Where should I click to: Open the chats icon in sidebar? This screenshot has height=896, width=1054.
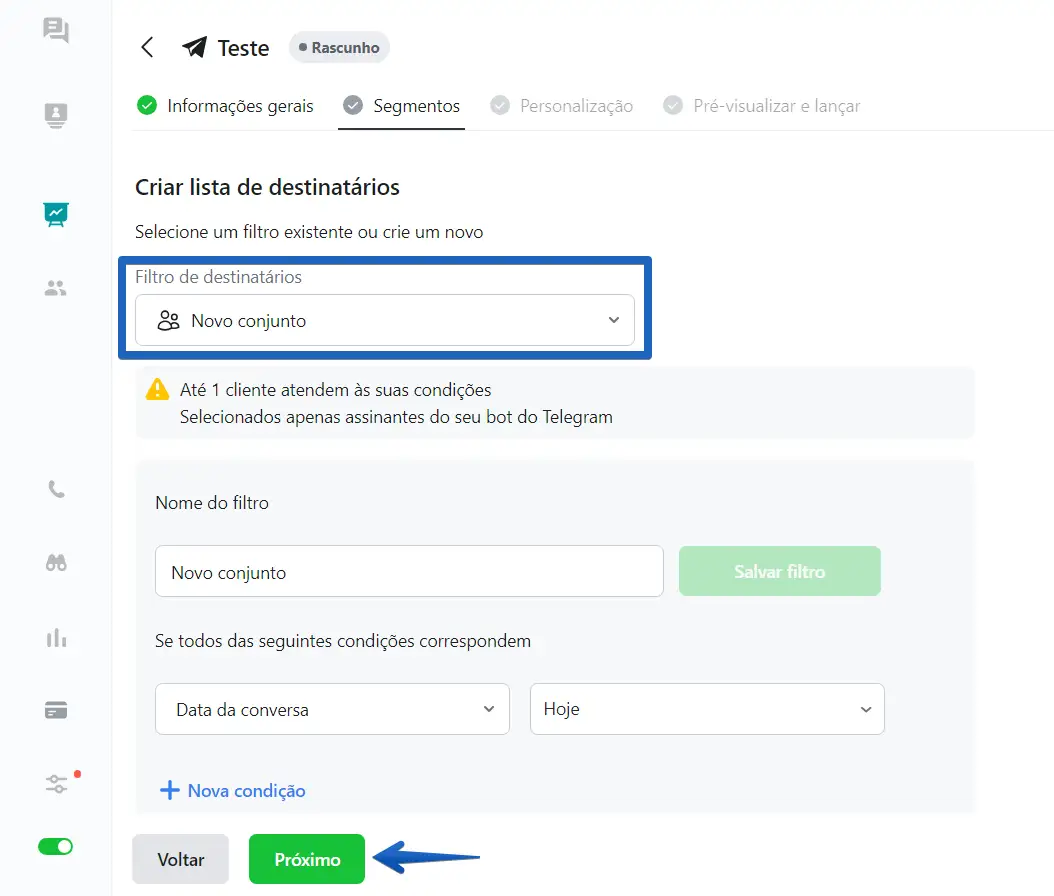pyautogui.click(x=56, y=30)
